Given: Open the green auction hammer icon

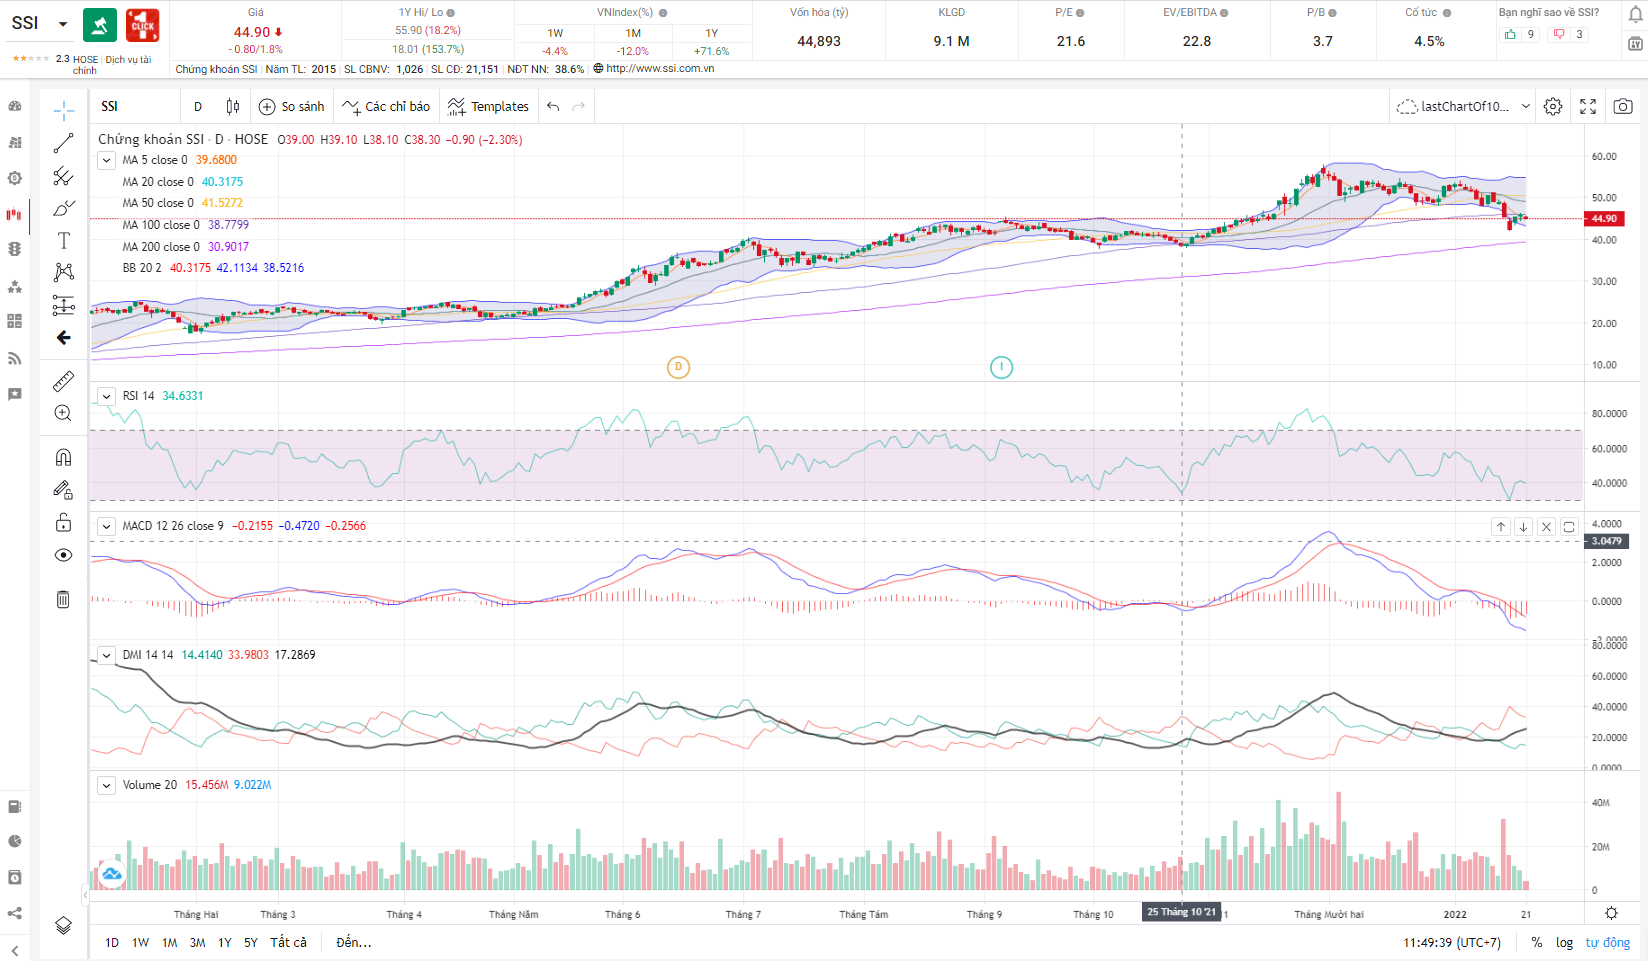Looking at the screenshot, I should point(99,25).
